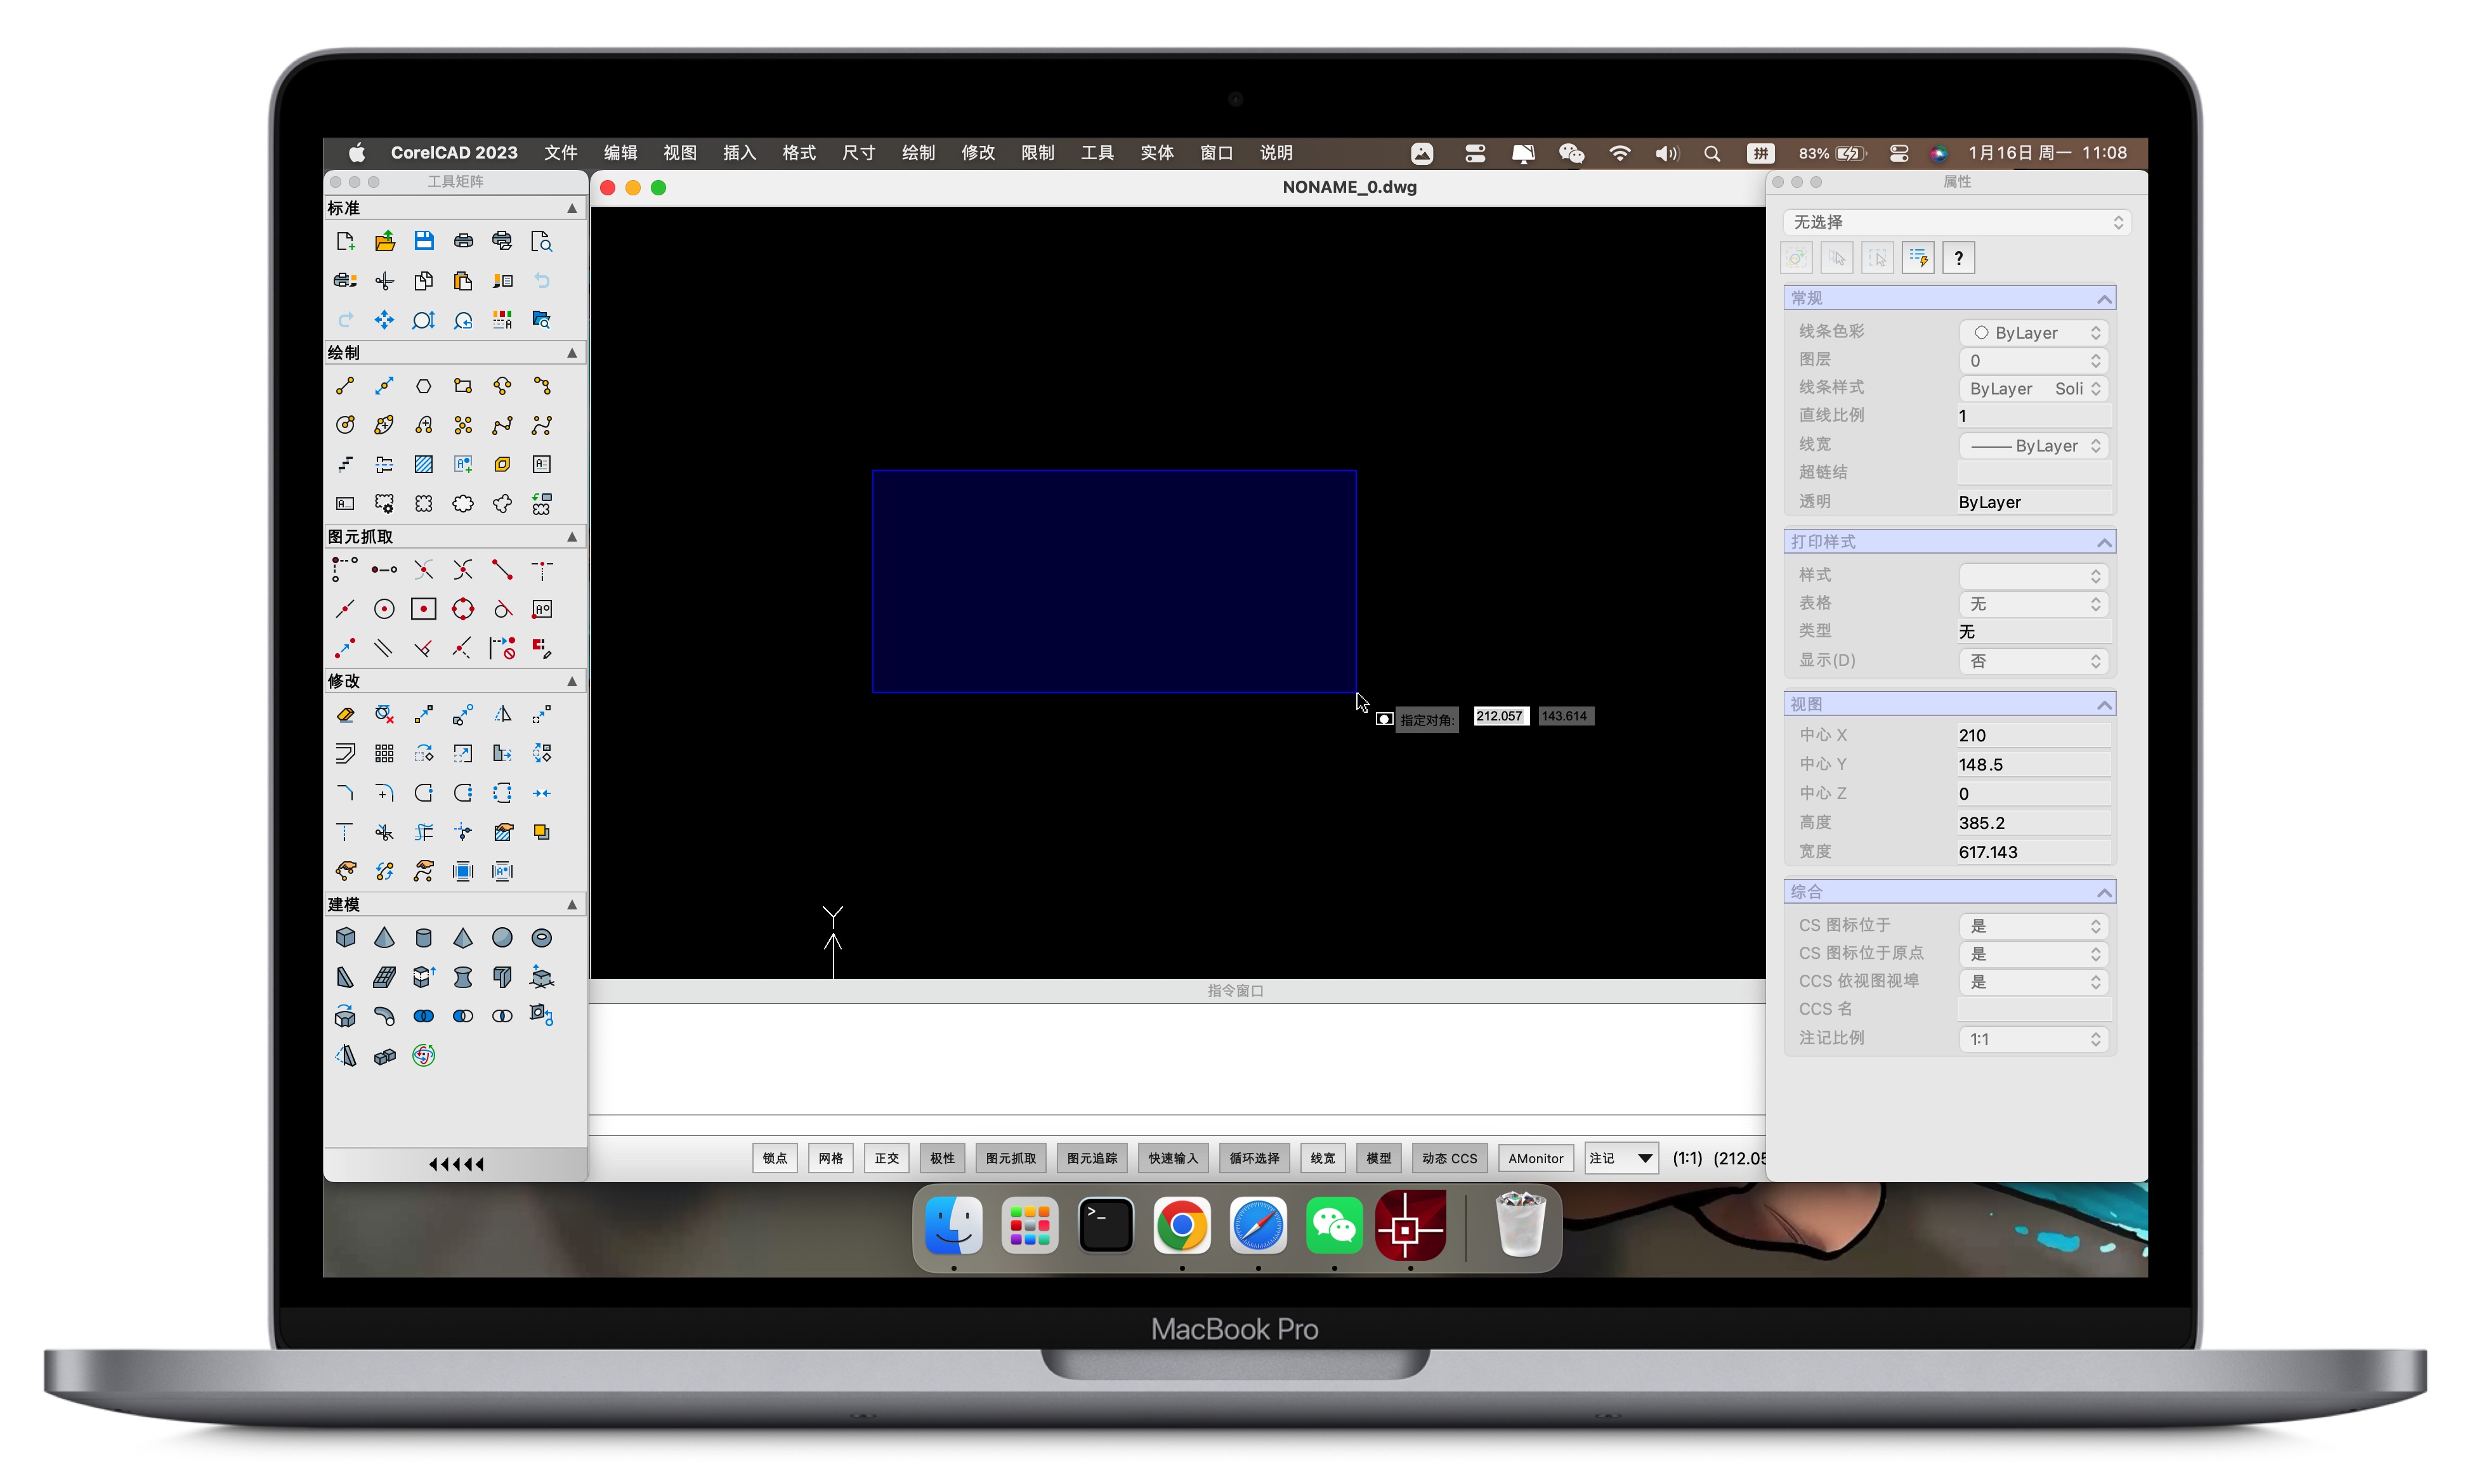Click inside the 指令窗口 command area
Viewport: 2474px width, 1484px height.
(x=1177, y=1058)
